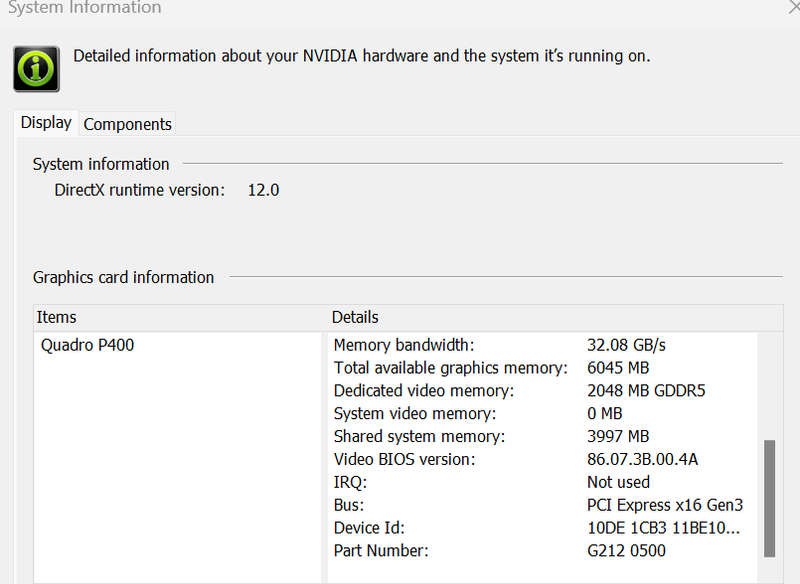800x584 pixels.
Task: Switch to the Components tab
Action: tap(128, 124)
